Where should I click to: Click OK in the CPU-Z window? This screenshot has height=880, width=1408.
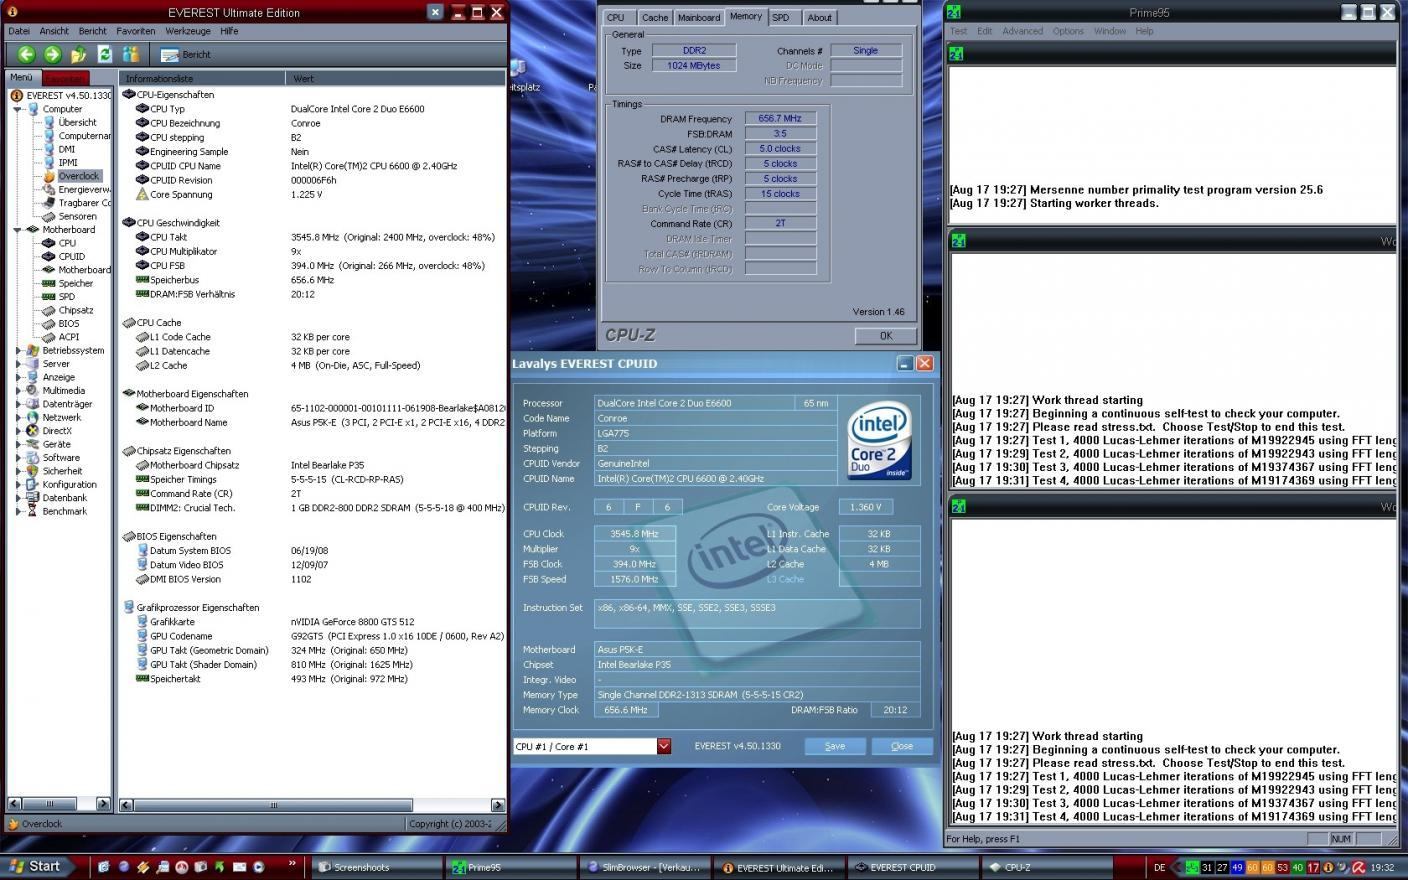(x=885, y=336)
